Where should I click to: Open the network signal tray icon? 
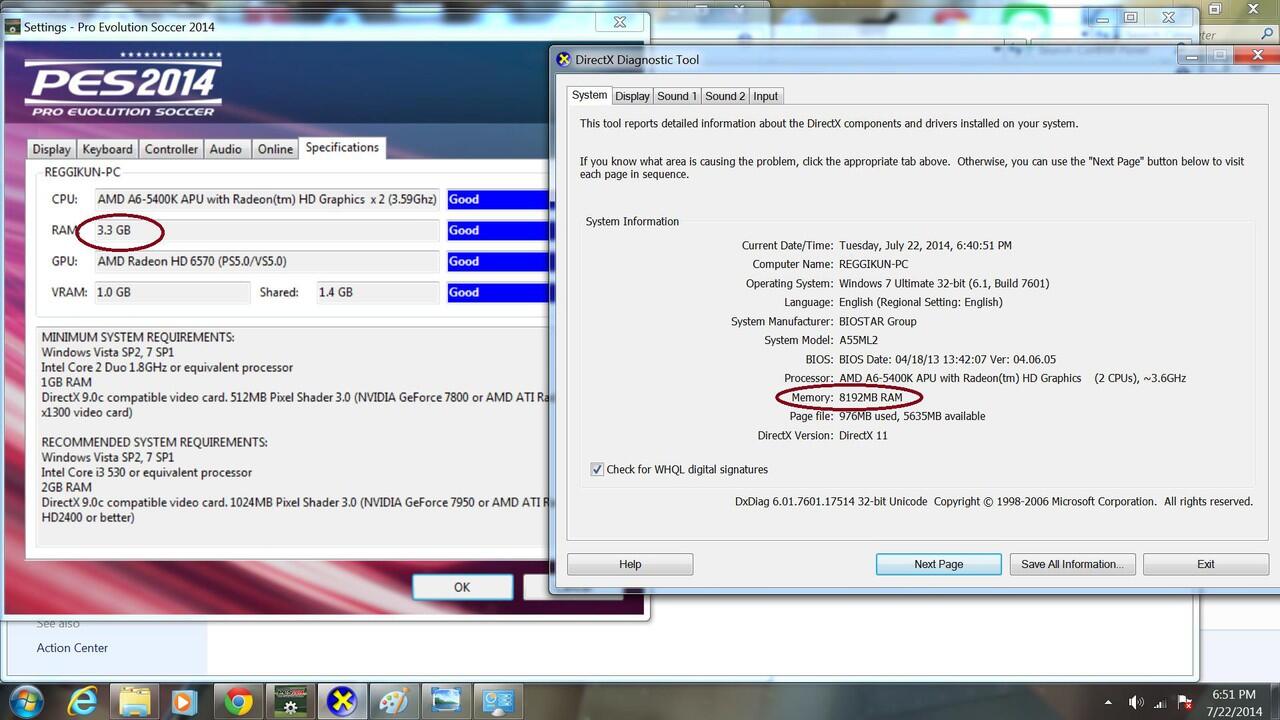point(1162,703)
